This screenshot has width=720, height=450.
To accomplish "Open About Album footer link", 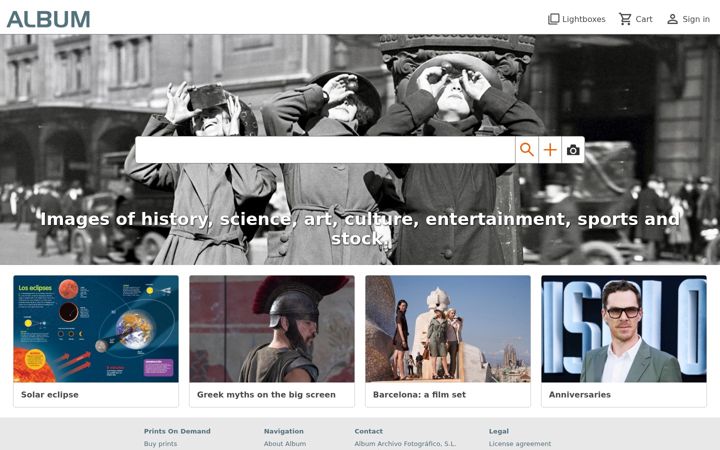I will [x=285, y=444].
